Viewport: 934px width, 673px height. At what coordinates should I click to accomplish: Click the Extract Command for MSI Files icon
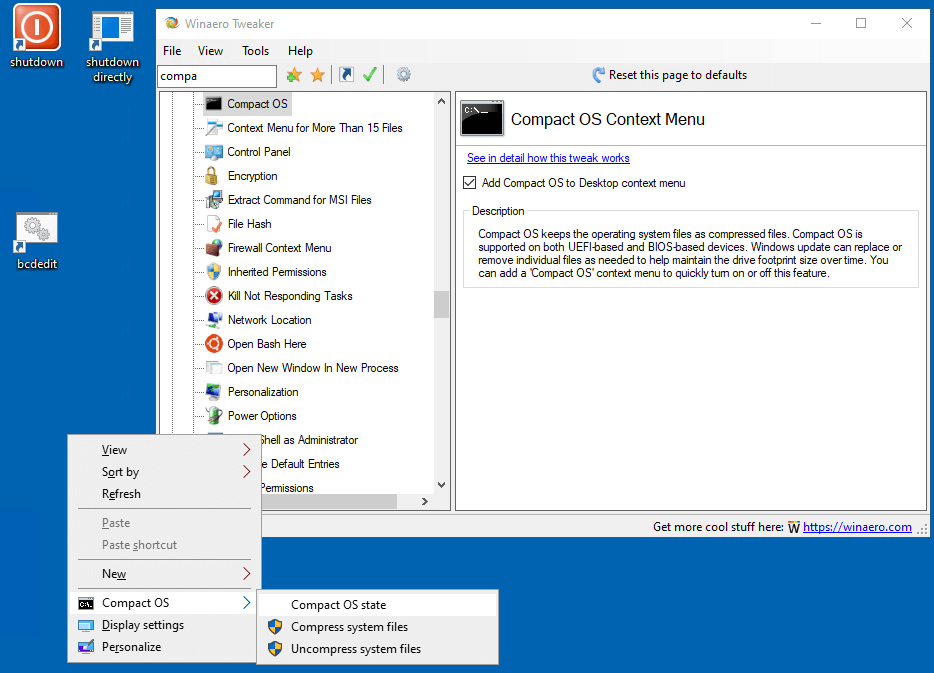[213, 200]
